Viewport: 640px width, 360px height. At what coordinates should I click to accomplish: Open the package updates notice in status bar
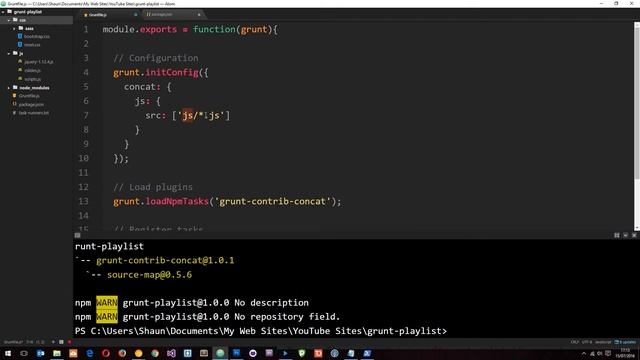(625, 342)
